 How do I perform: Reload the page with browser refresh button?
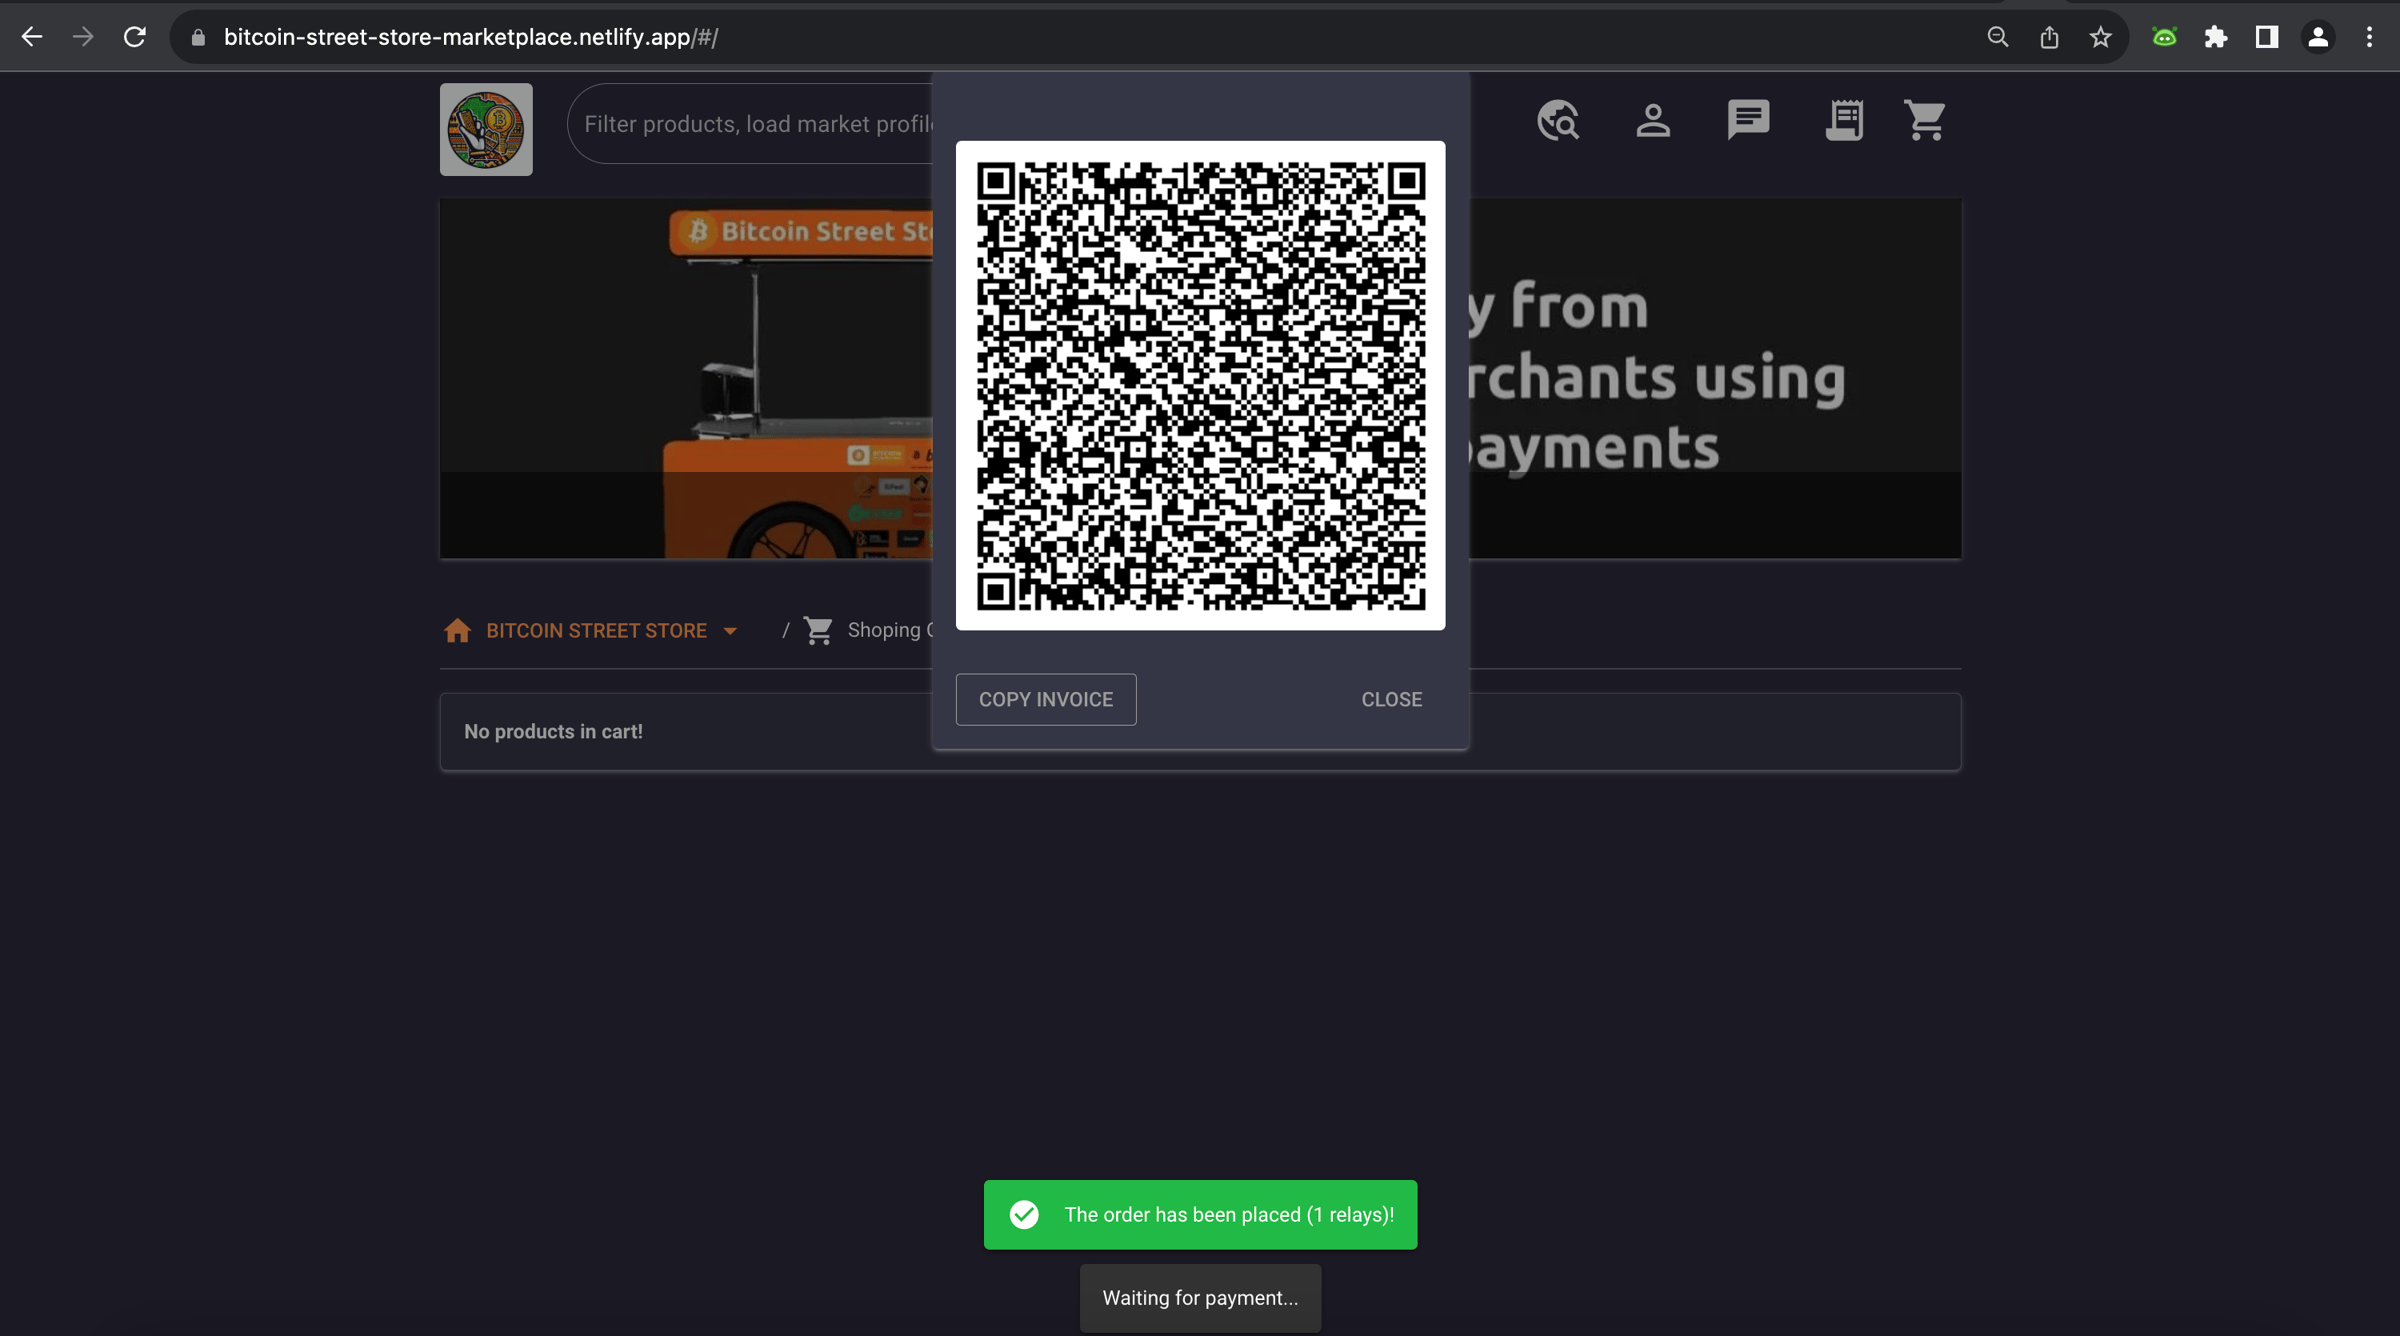135,37
